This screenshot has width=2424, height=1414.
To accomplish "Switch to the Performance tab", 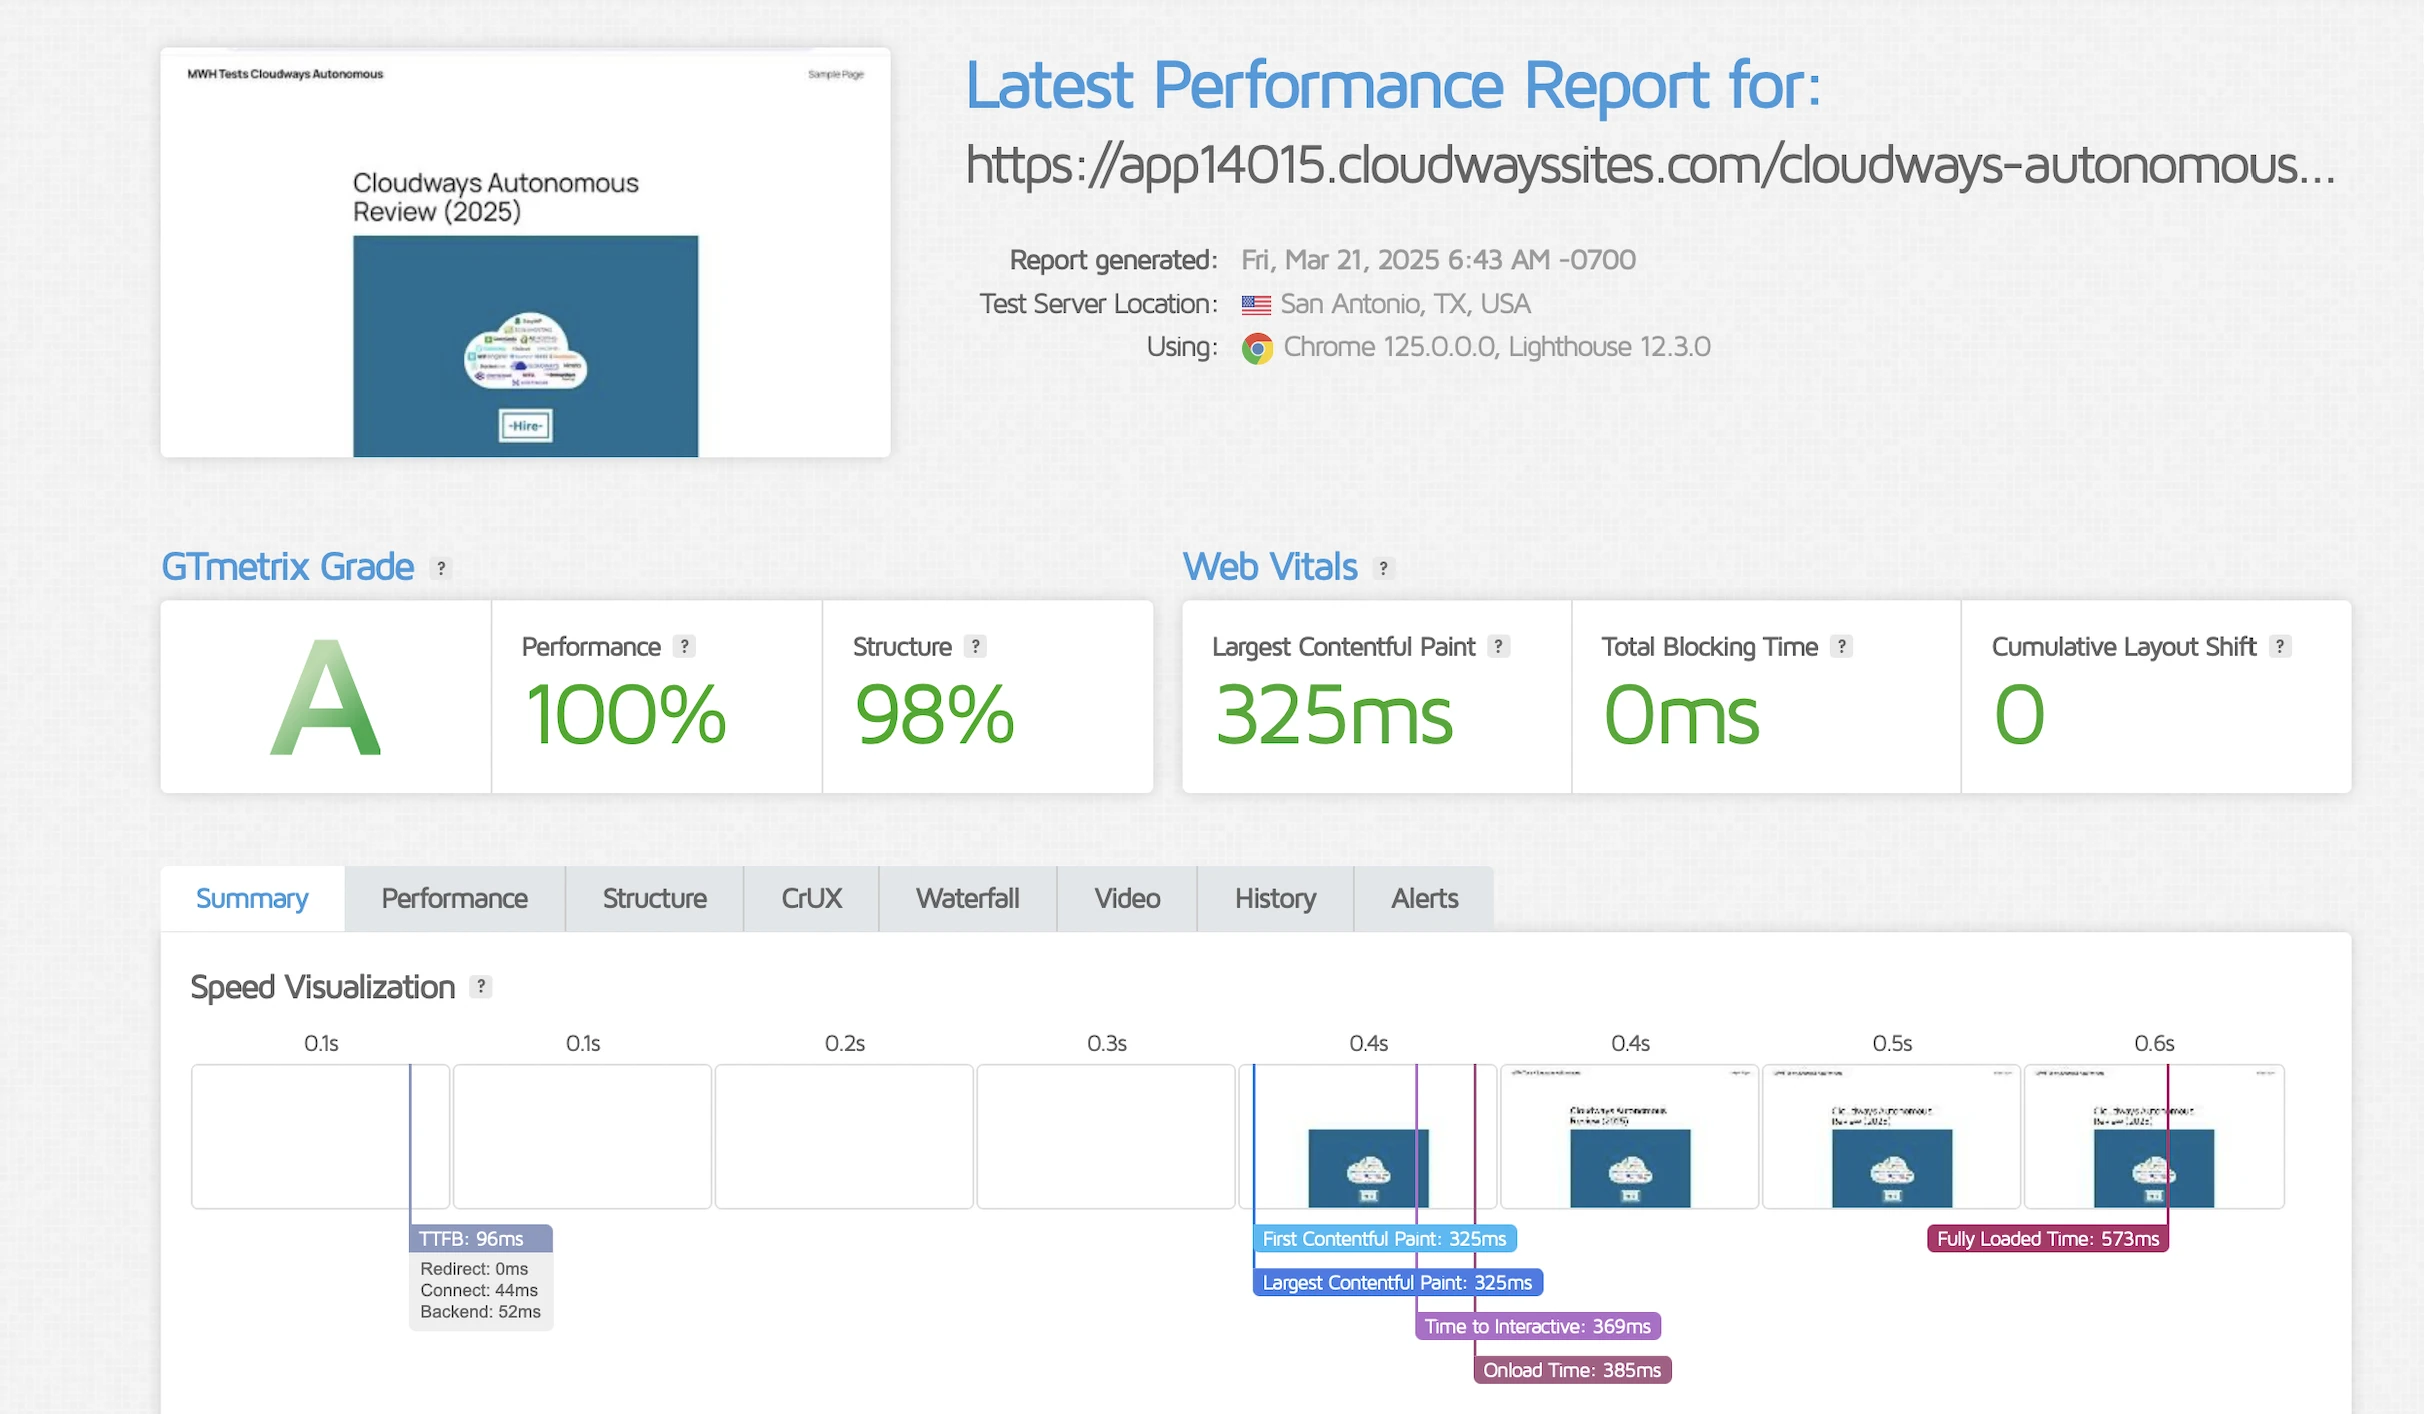I will (x=454, y=898).
